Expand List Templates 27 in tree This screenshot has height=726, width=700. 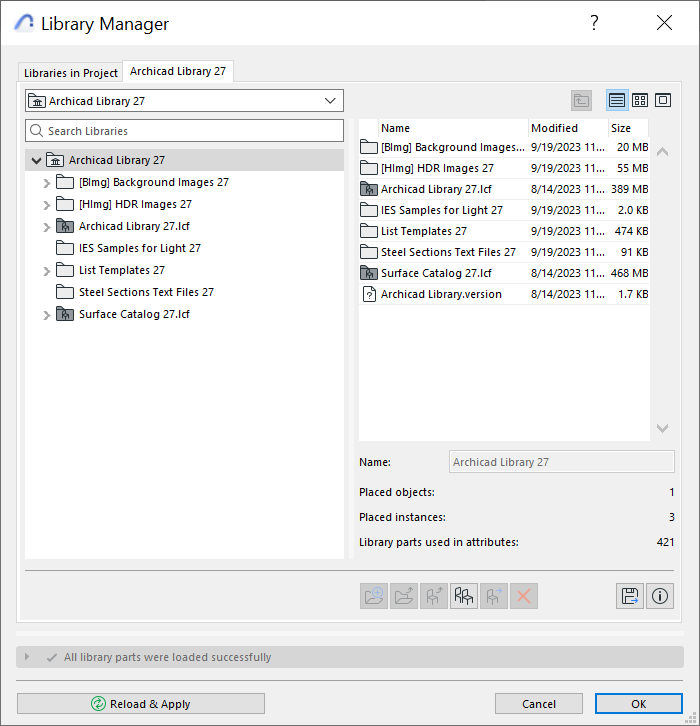point(46,271)
